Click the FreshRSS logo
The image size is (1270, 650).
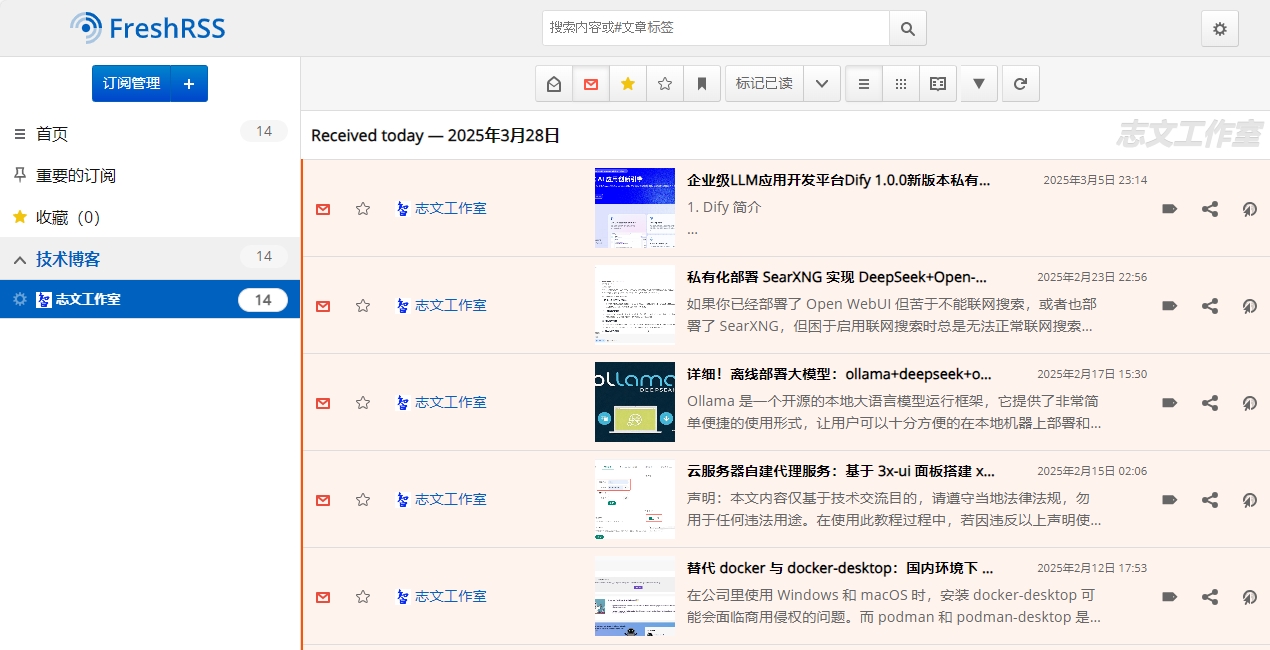[148, 28]
